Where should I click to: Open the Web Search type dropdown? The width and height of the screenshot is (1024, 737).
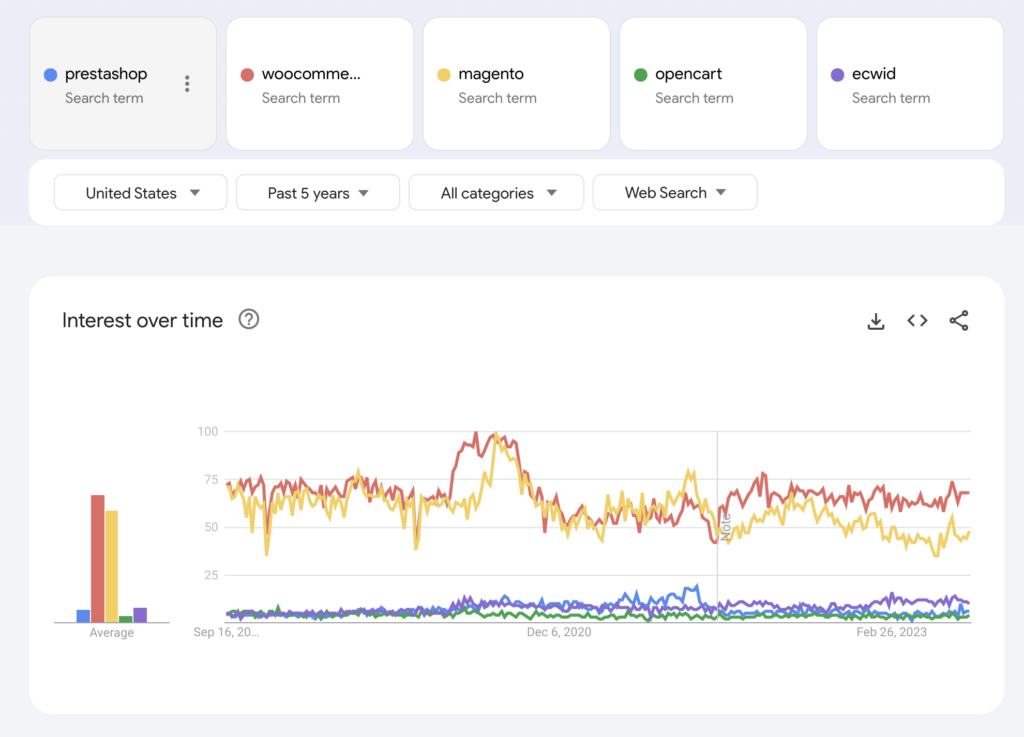[x=675, y=193]
